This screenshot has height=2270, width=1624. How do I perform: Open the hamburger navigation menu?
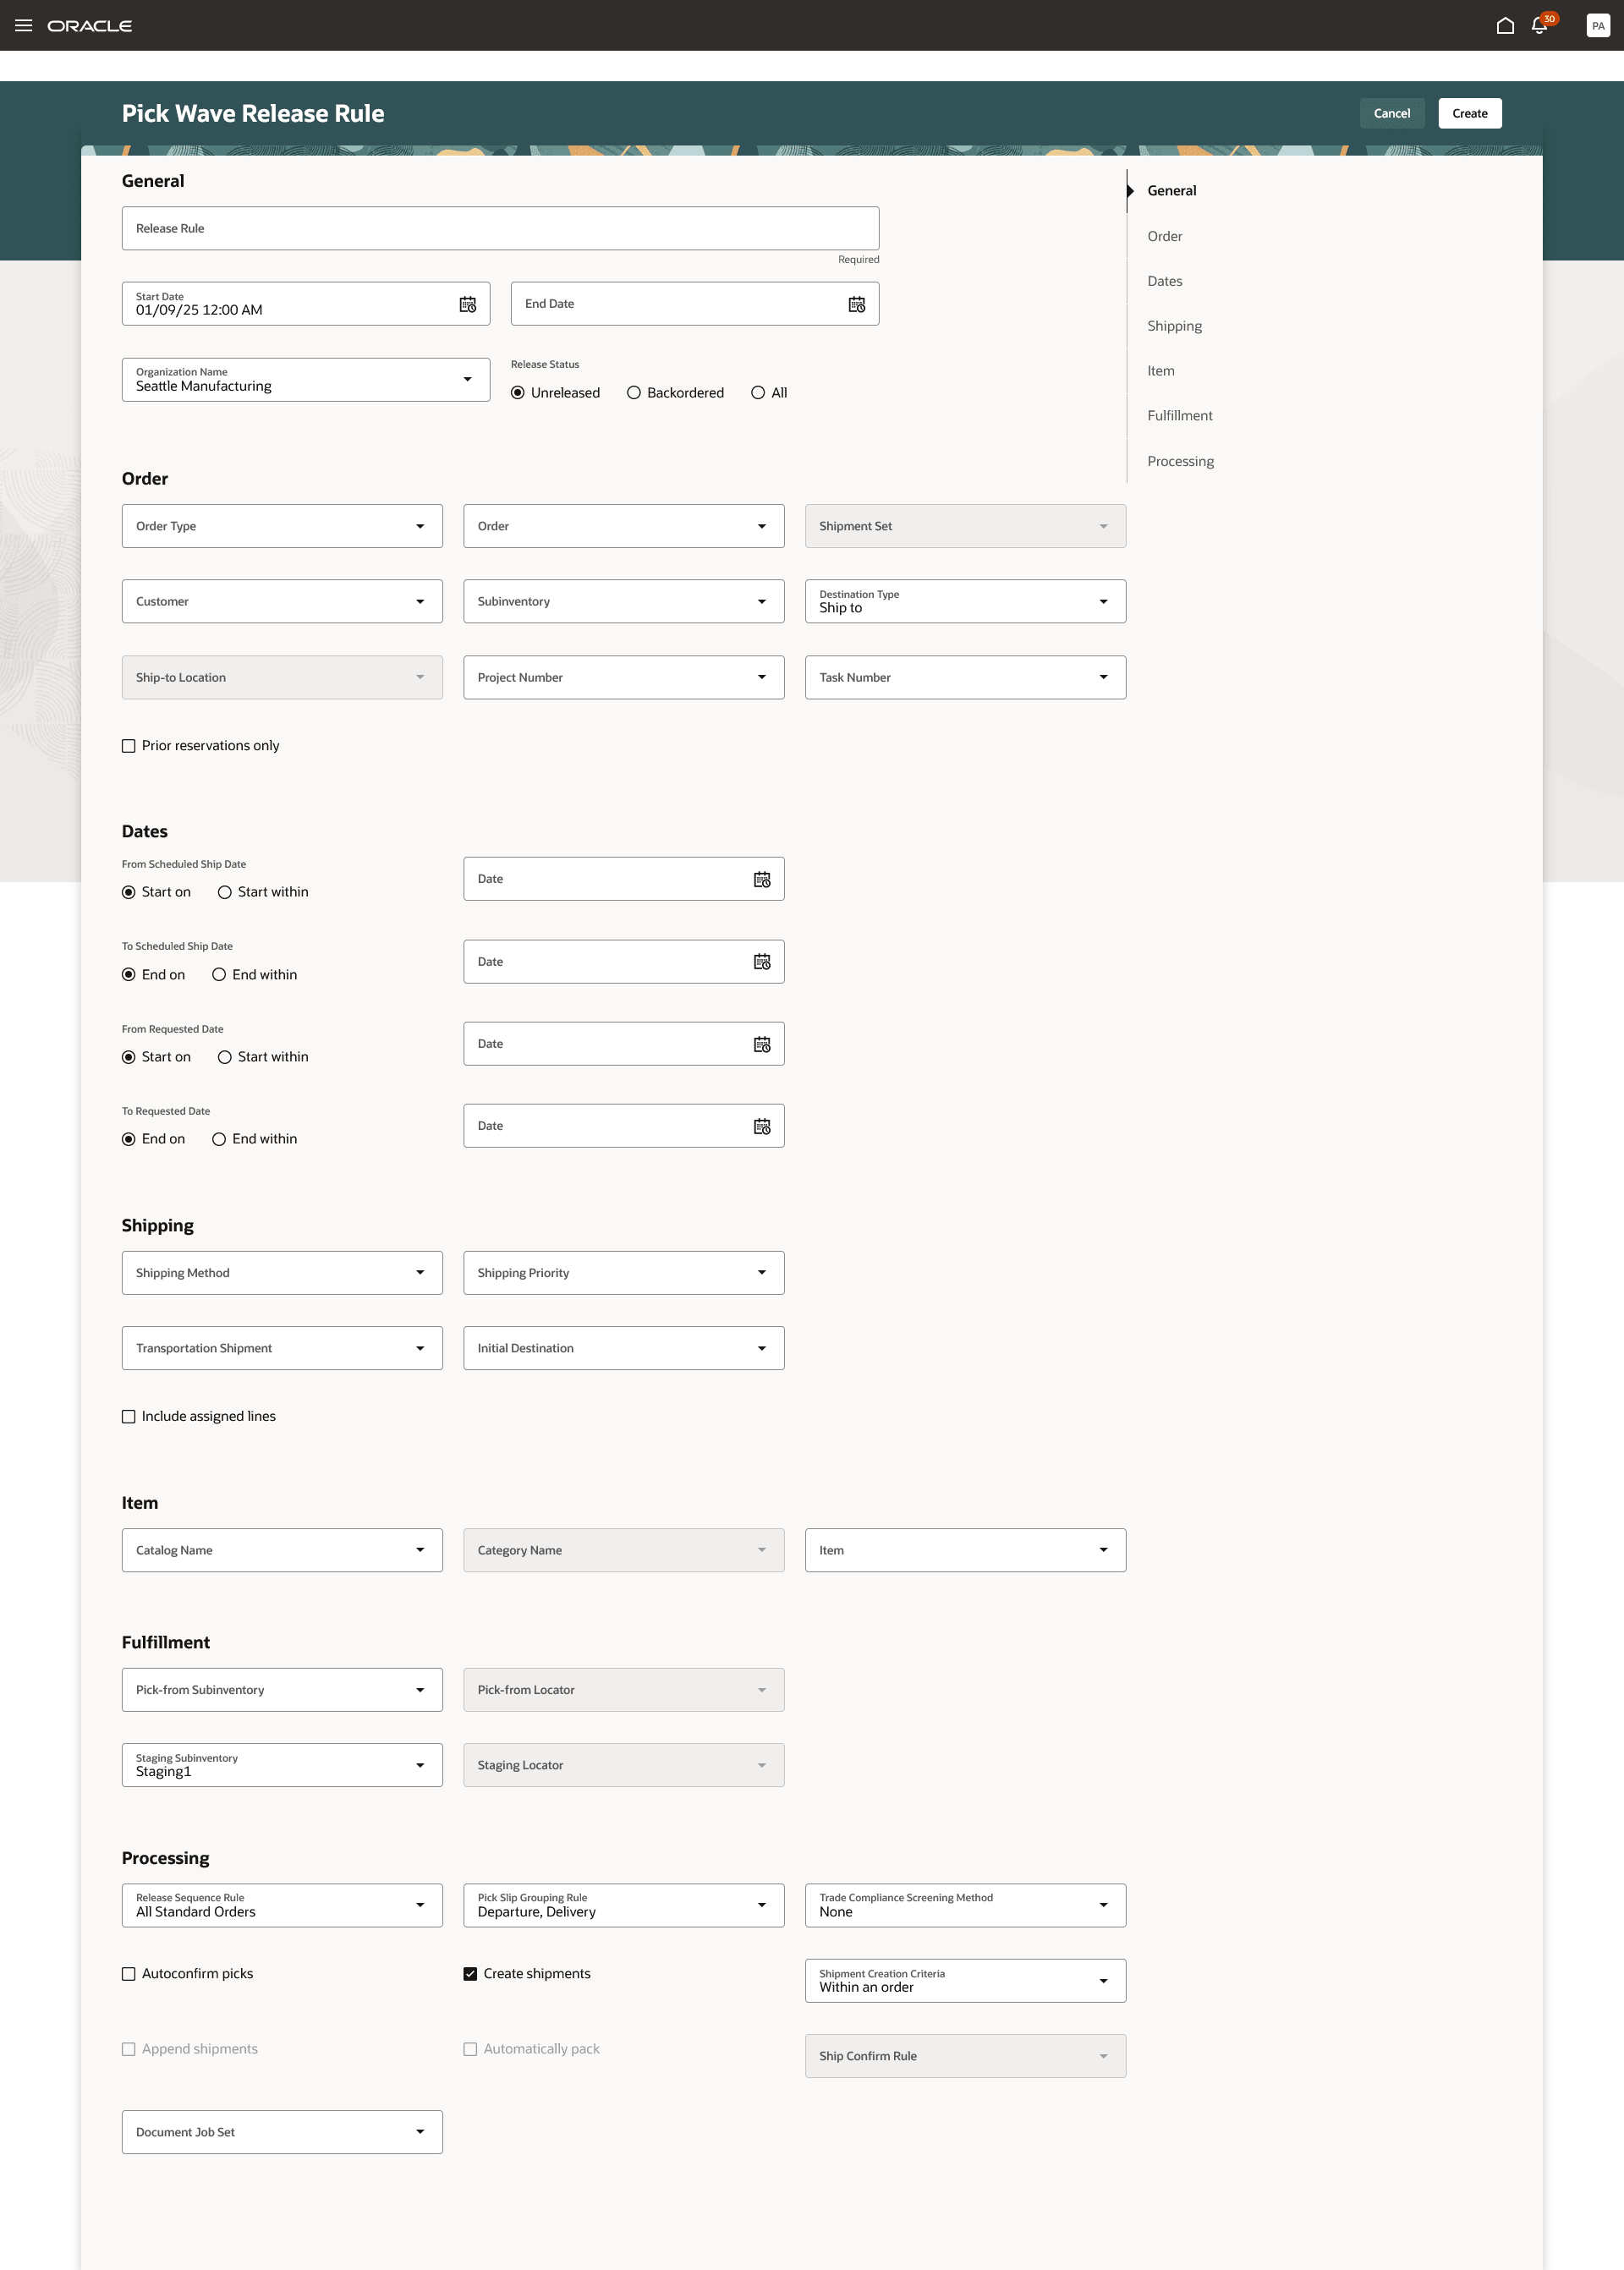(x=23, y=25)
